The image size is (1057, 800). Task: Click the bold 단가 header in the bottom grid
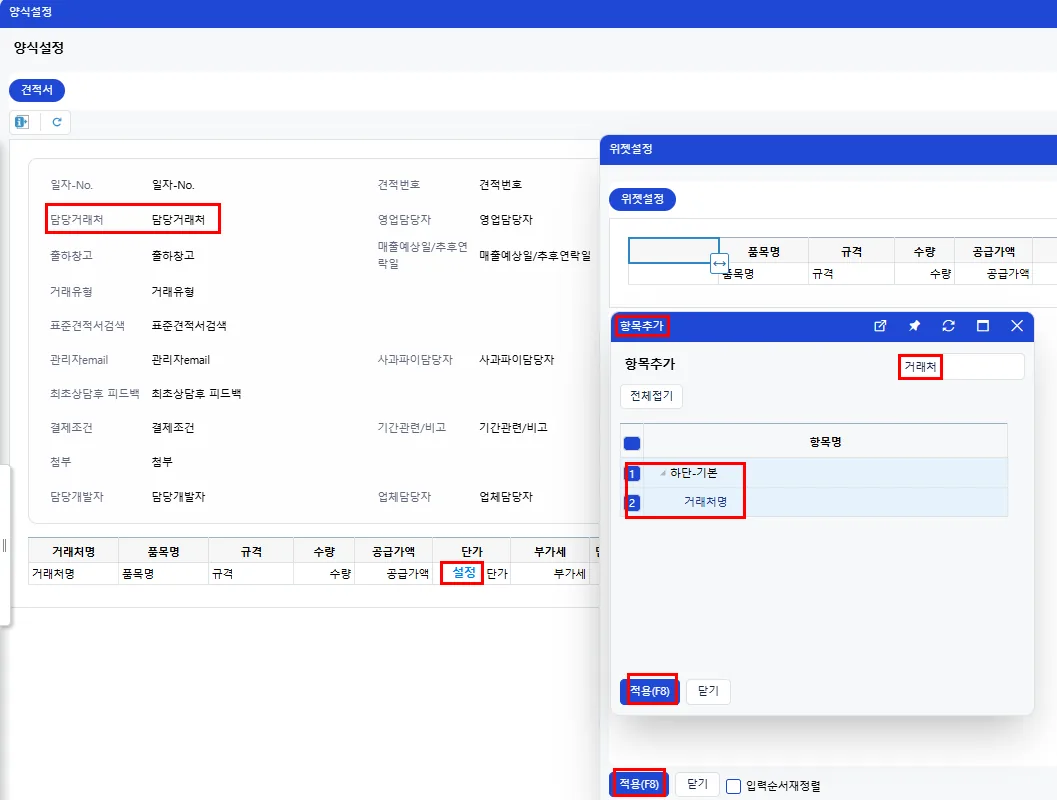click(x=472, y=552)
